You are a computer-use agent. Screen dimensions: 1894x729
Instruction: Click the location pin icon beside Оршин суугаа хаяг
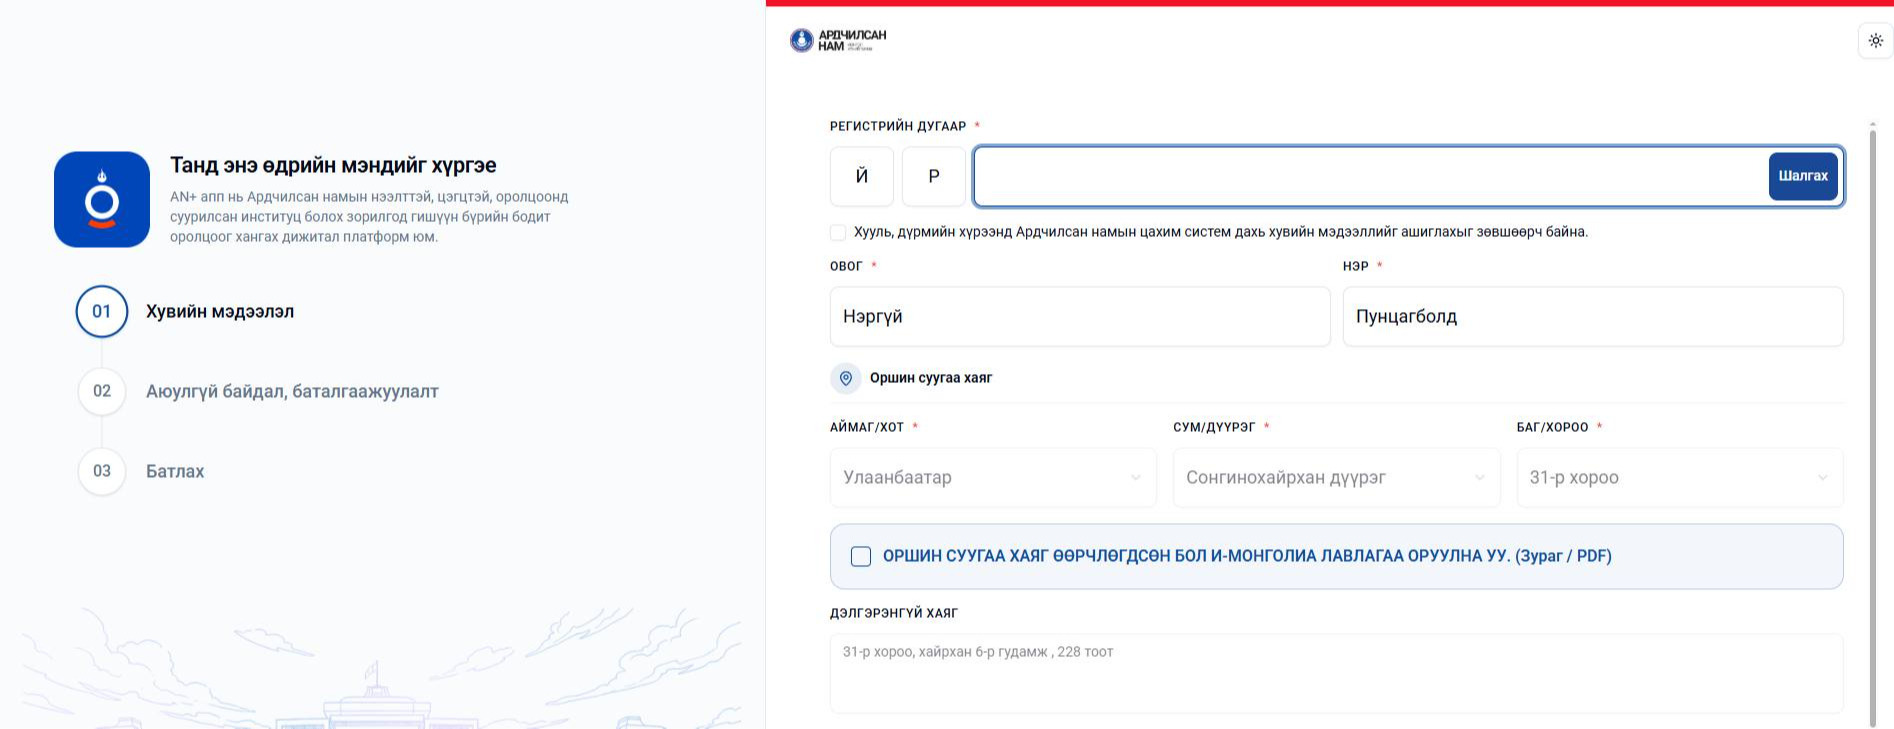pyautogui.click(x=846, y=378)
